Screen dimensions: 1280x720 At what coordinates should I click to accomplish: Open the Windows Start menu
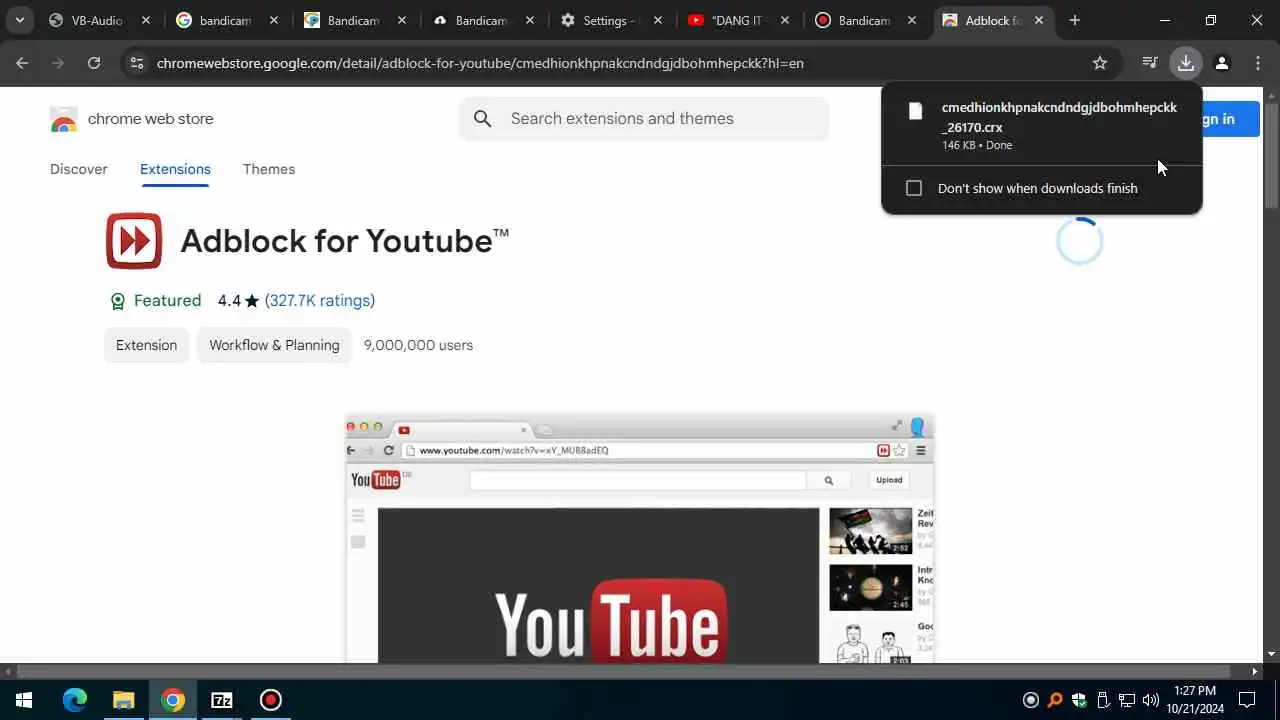(24, 700)
